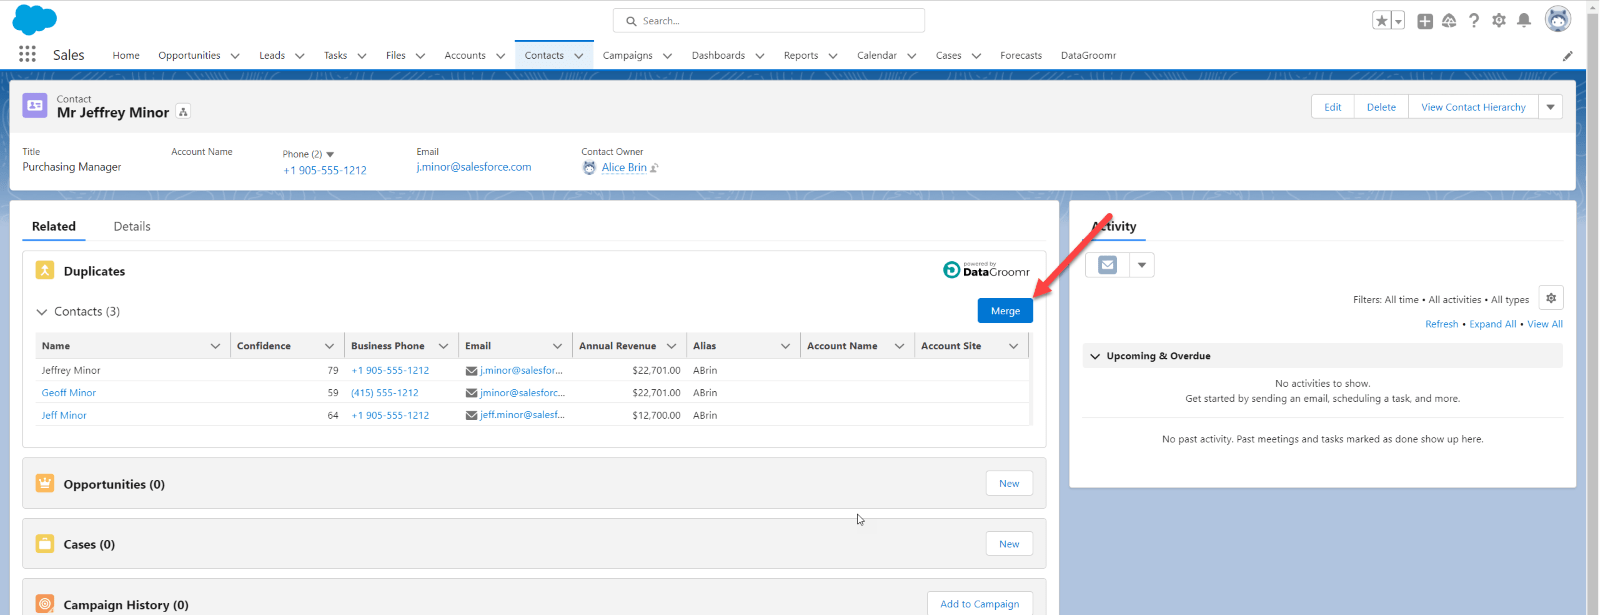Click View All in the activity panel
The height and width of the screenshot is (615, 1600).
point(1545,324)
